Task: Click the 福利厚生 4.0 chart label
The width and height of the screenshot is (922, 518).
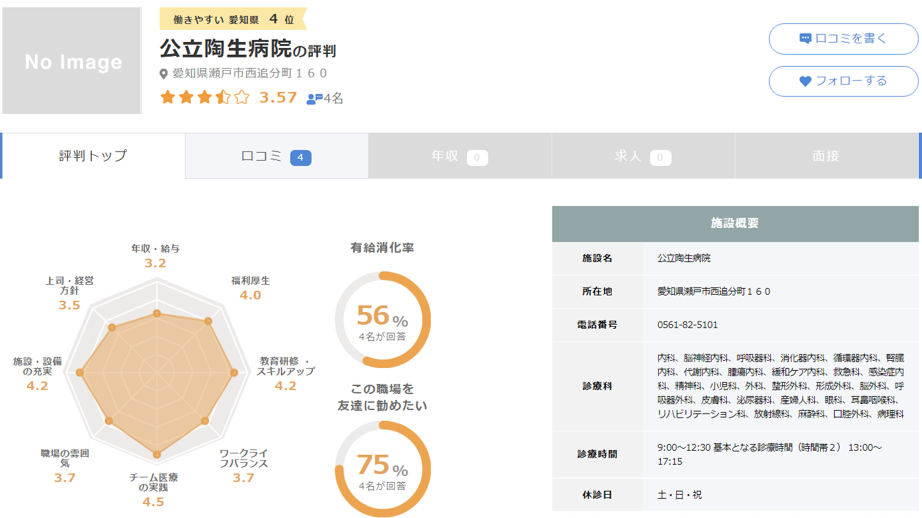Action: point(250,288)
